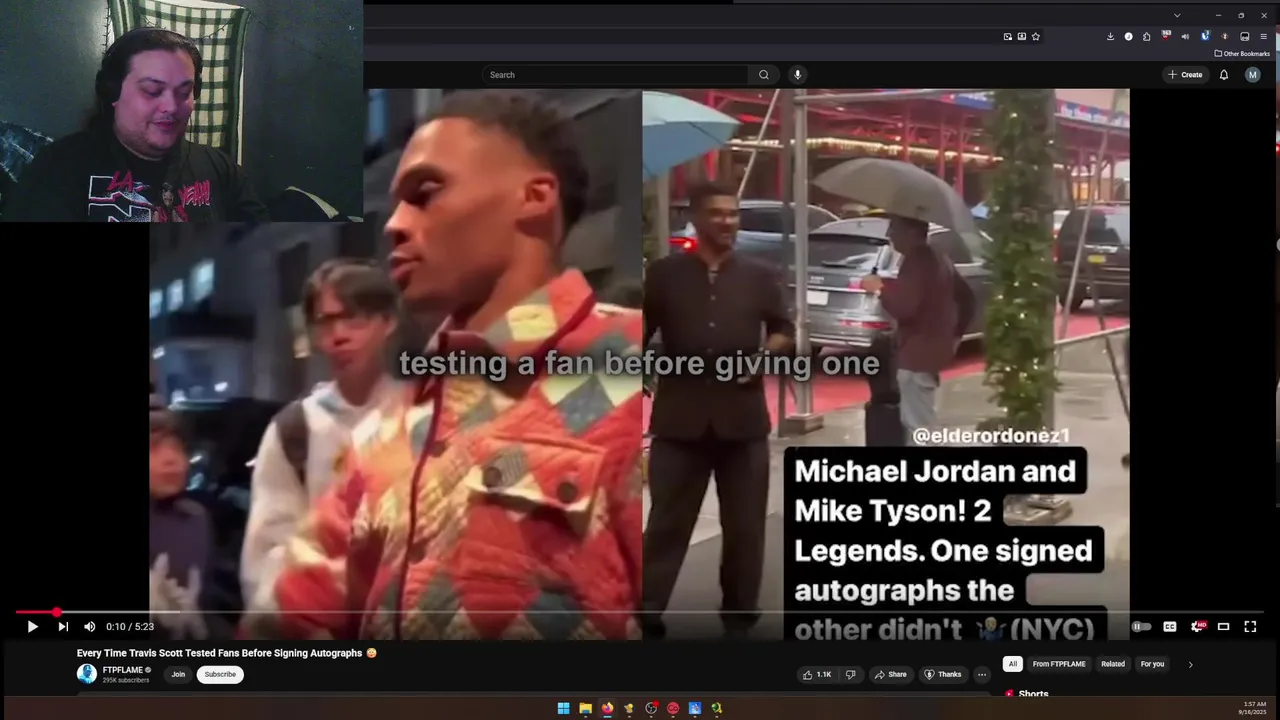
Task: Select the From FTPFLAME filter chip
Action: tap(1059, 664)
